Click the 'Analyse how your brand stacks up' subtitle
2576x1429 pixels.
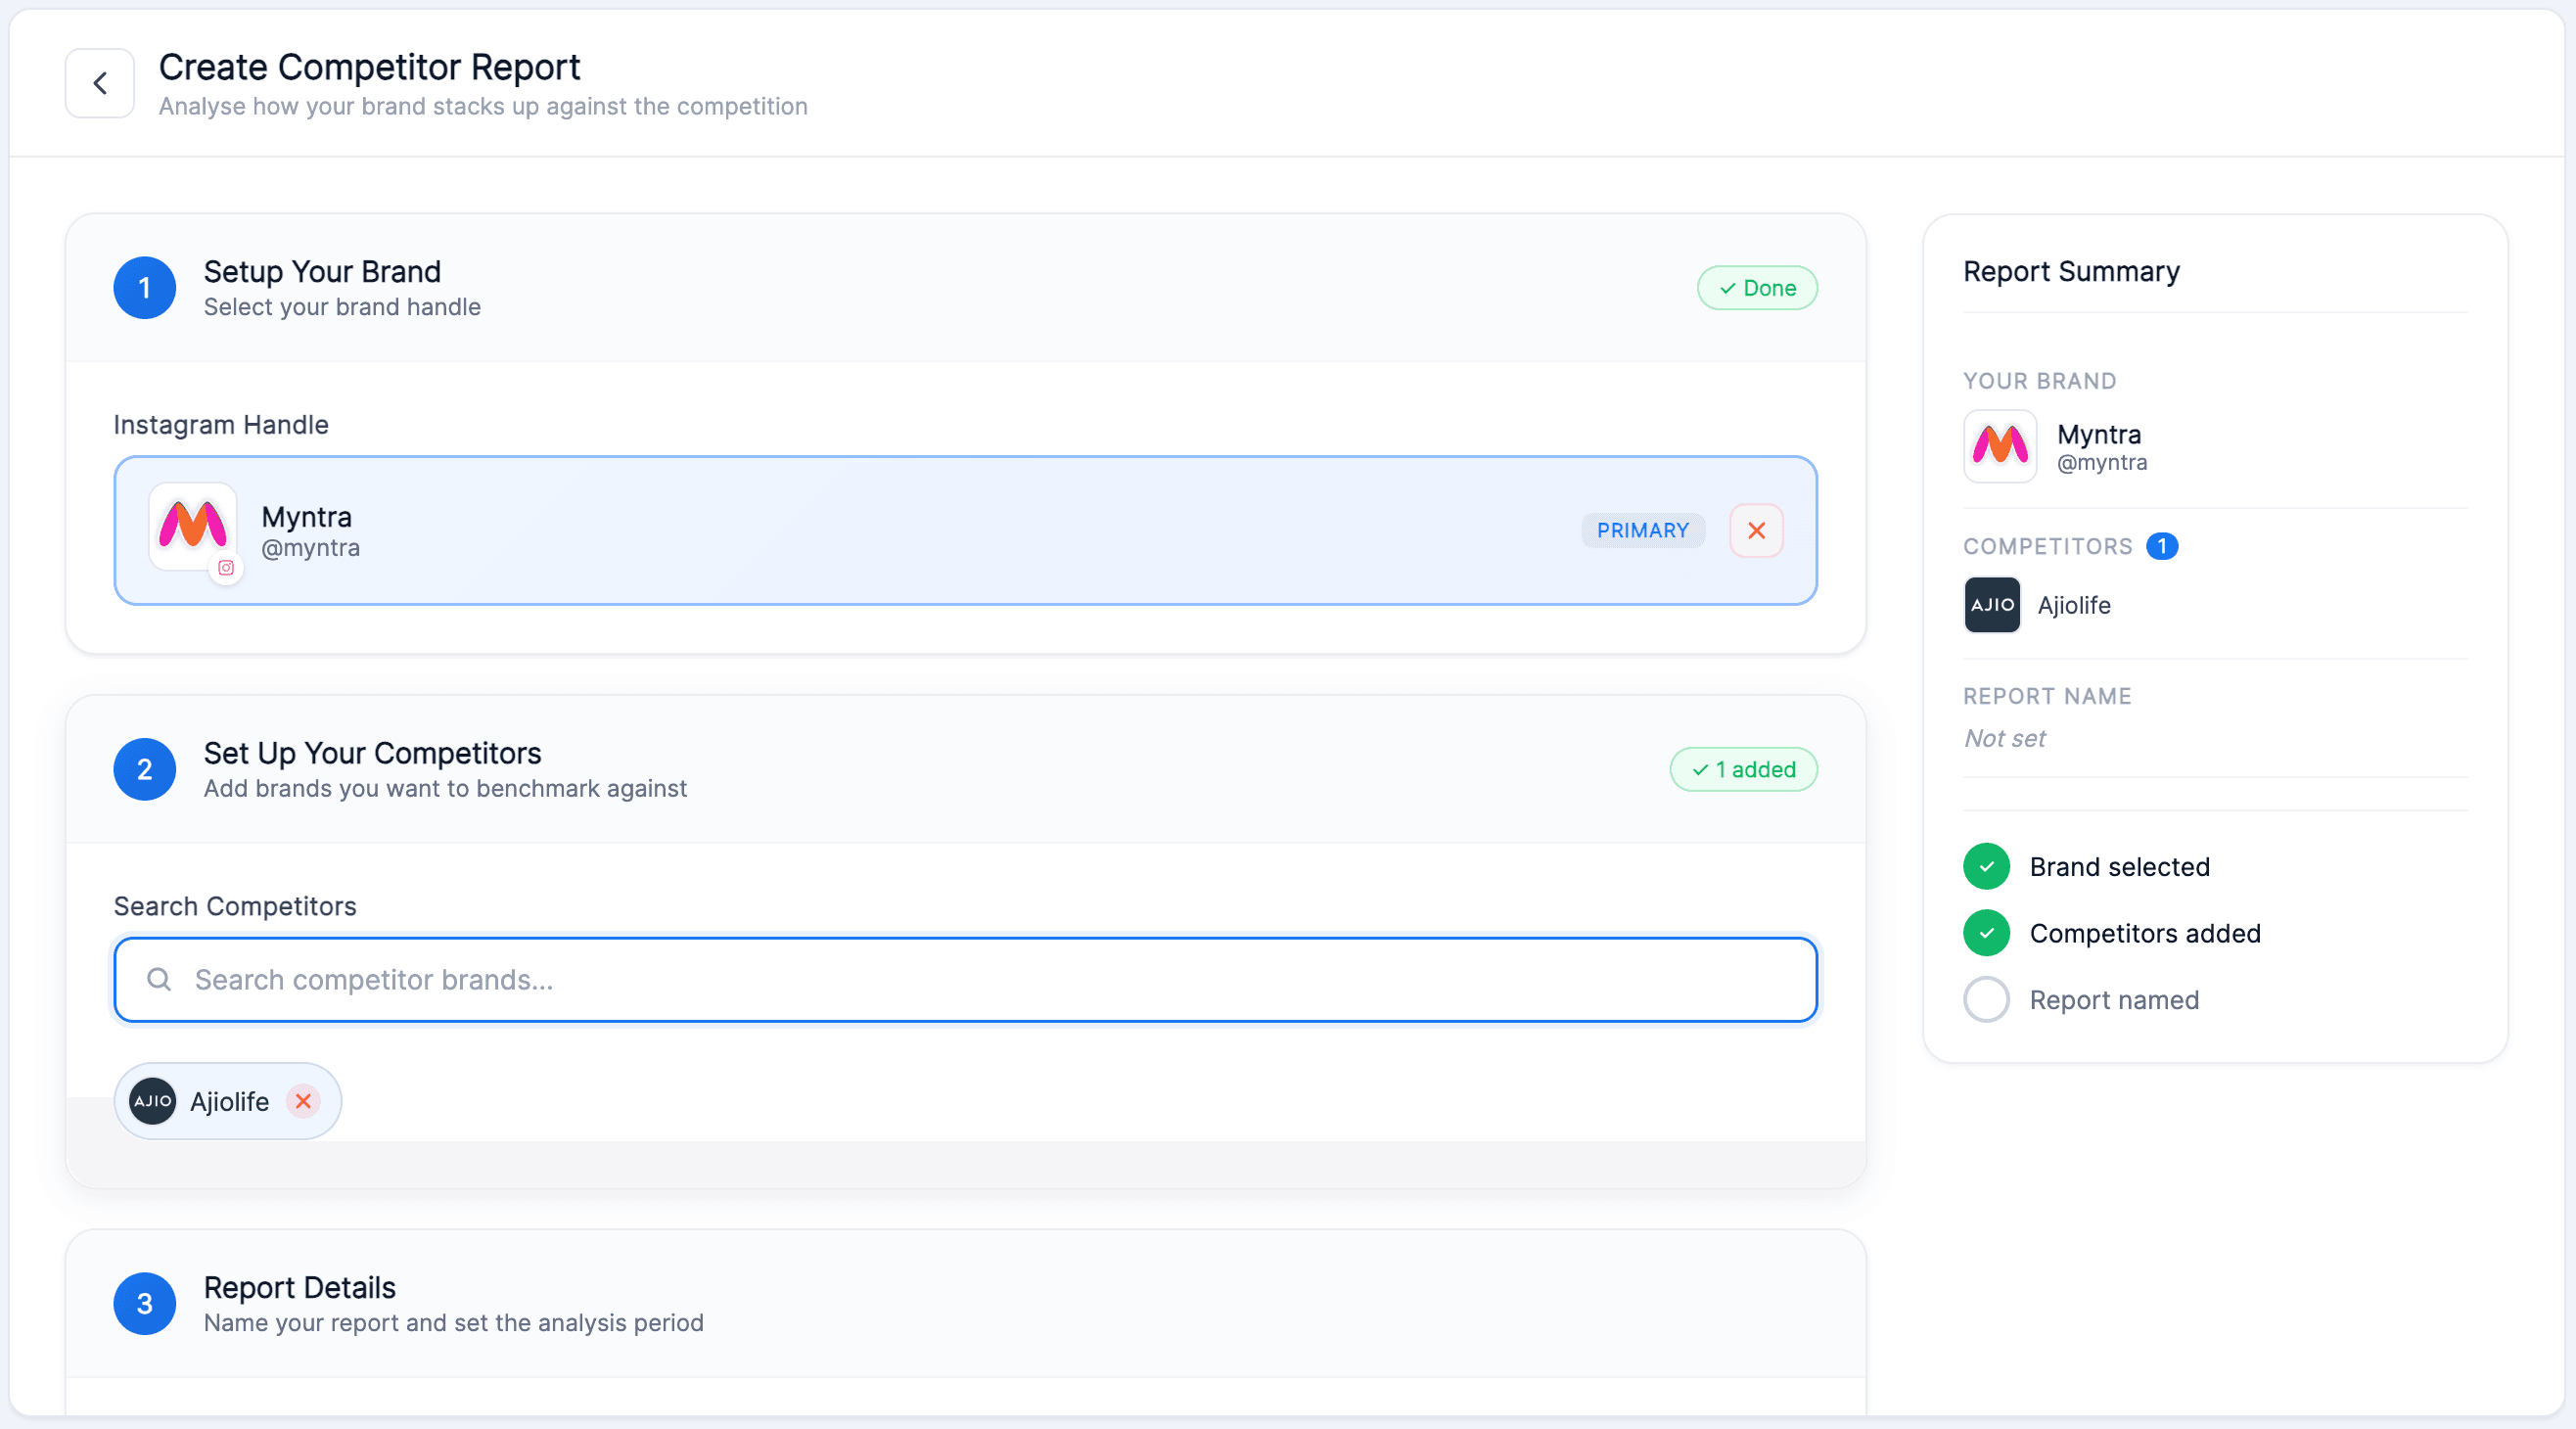coord(483,106)
